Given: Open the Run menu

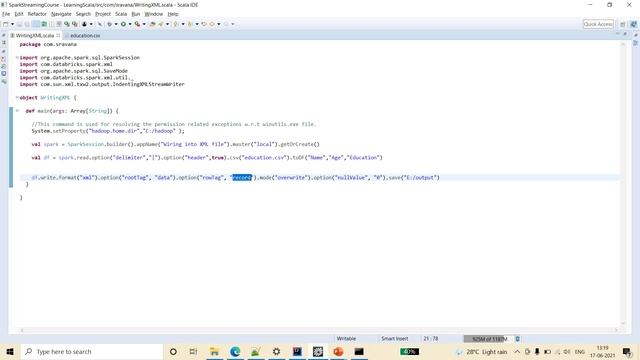Looking at the screenshot, I should 136,14.
